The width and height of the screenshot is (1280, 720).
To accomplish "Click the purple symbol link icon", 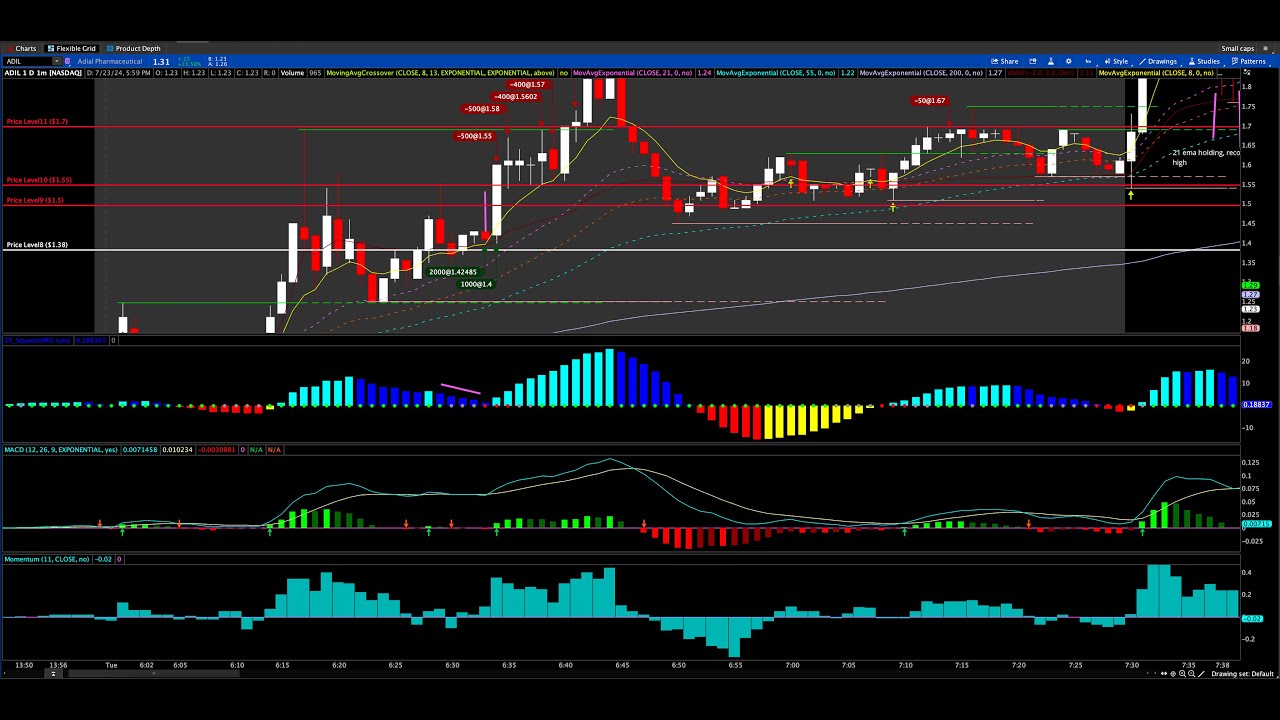I will click(x=67, y=62).
